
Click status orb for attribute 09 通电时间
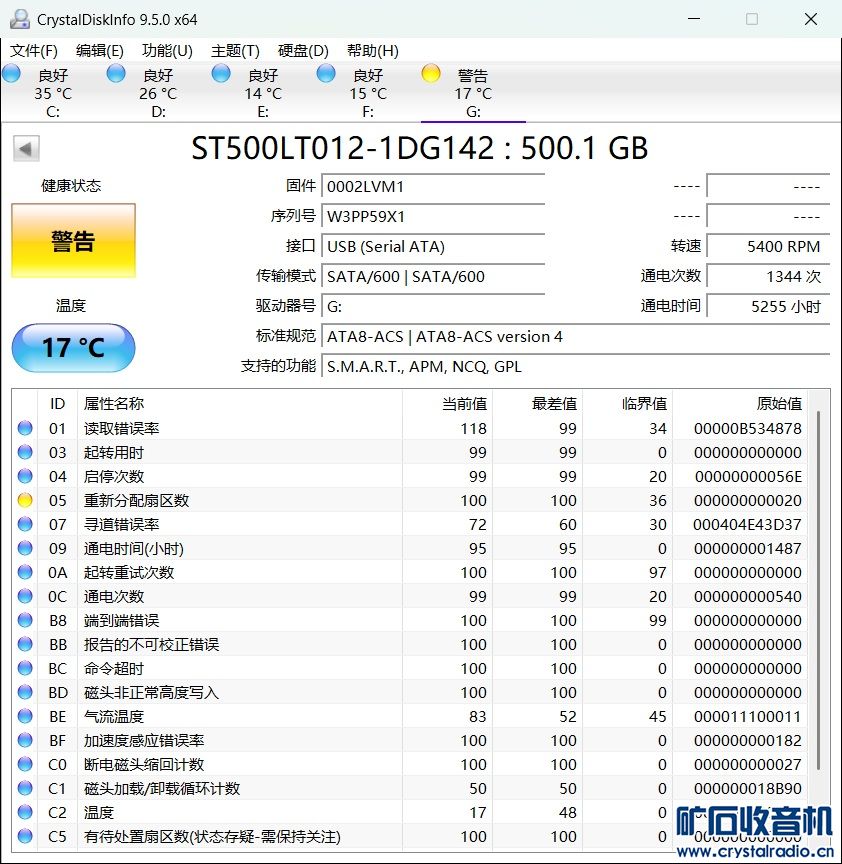(x=25, y=548)
